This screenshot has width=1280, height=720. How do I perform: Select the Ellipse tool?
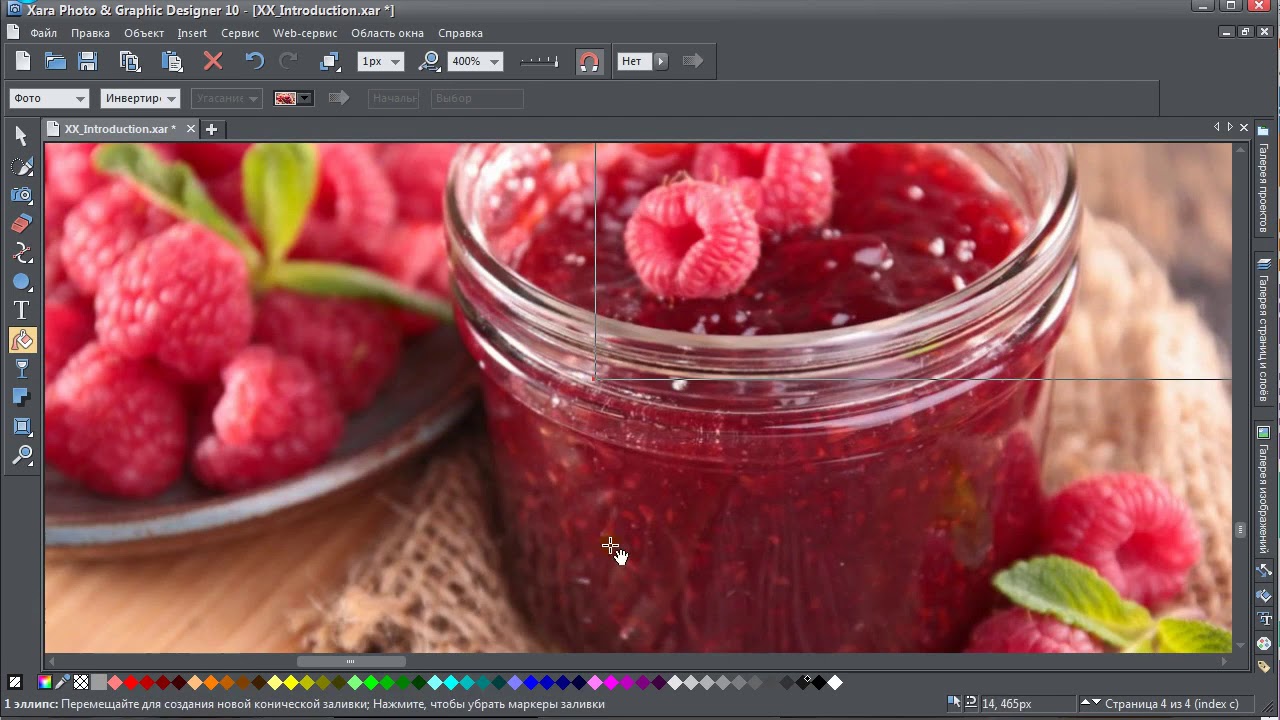click(x=22, y=281)
